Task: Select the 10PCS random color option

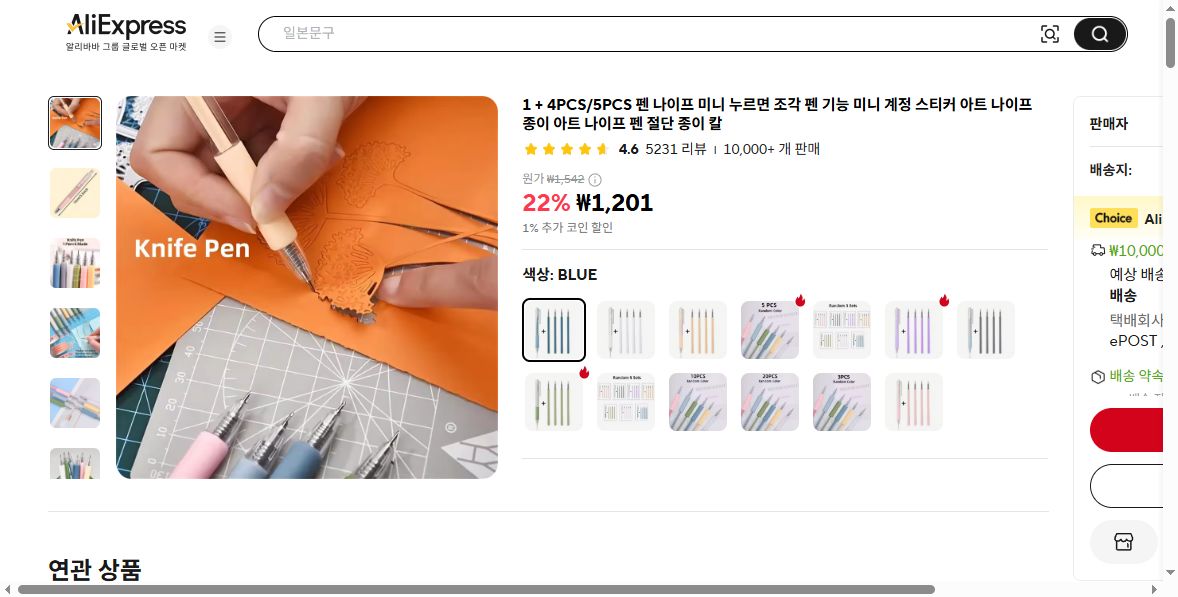Action: 698,402
